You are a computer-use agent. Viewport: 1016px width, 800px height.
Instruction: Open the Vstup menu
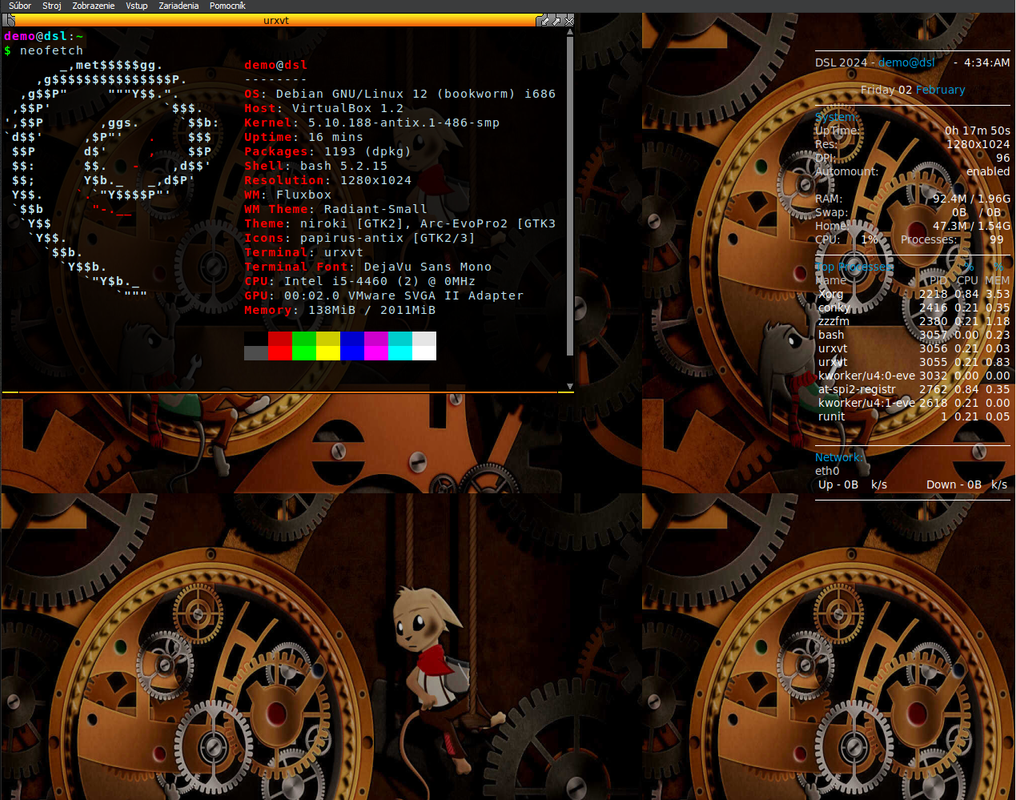137,6
